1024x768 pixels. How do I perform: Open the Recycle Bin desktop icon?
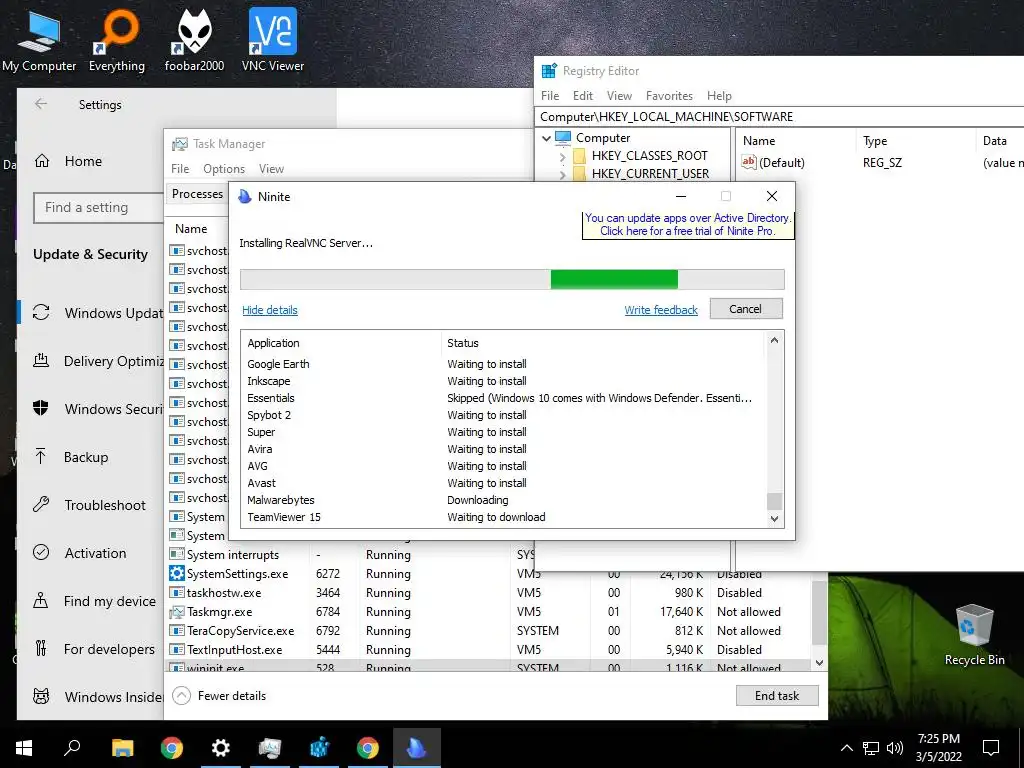[x=974, y=635]
